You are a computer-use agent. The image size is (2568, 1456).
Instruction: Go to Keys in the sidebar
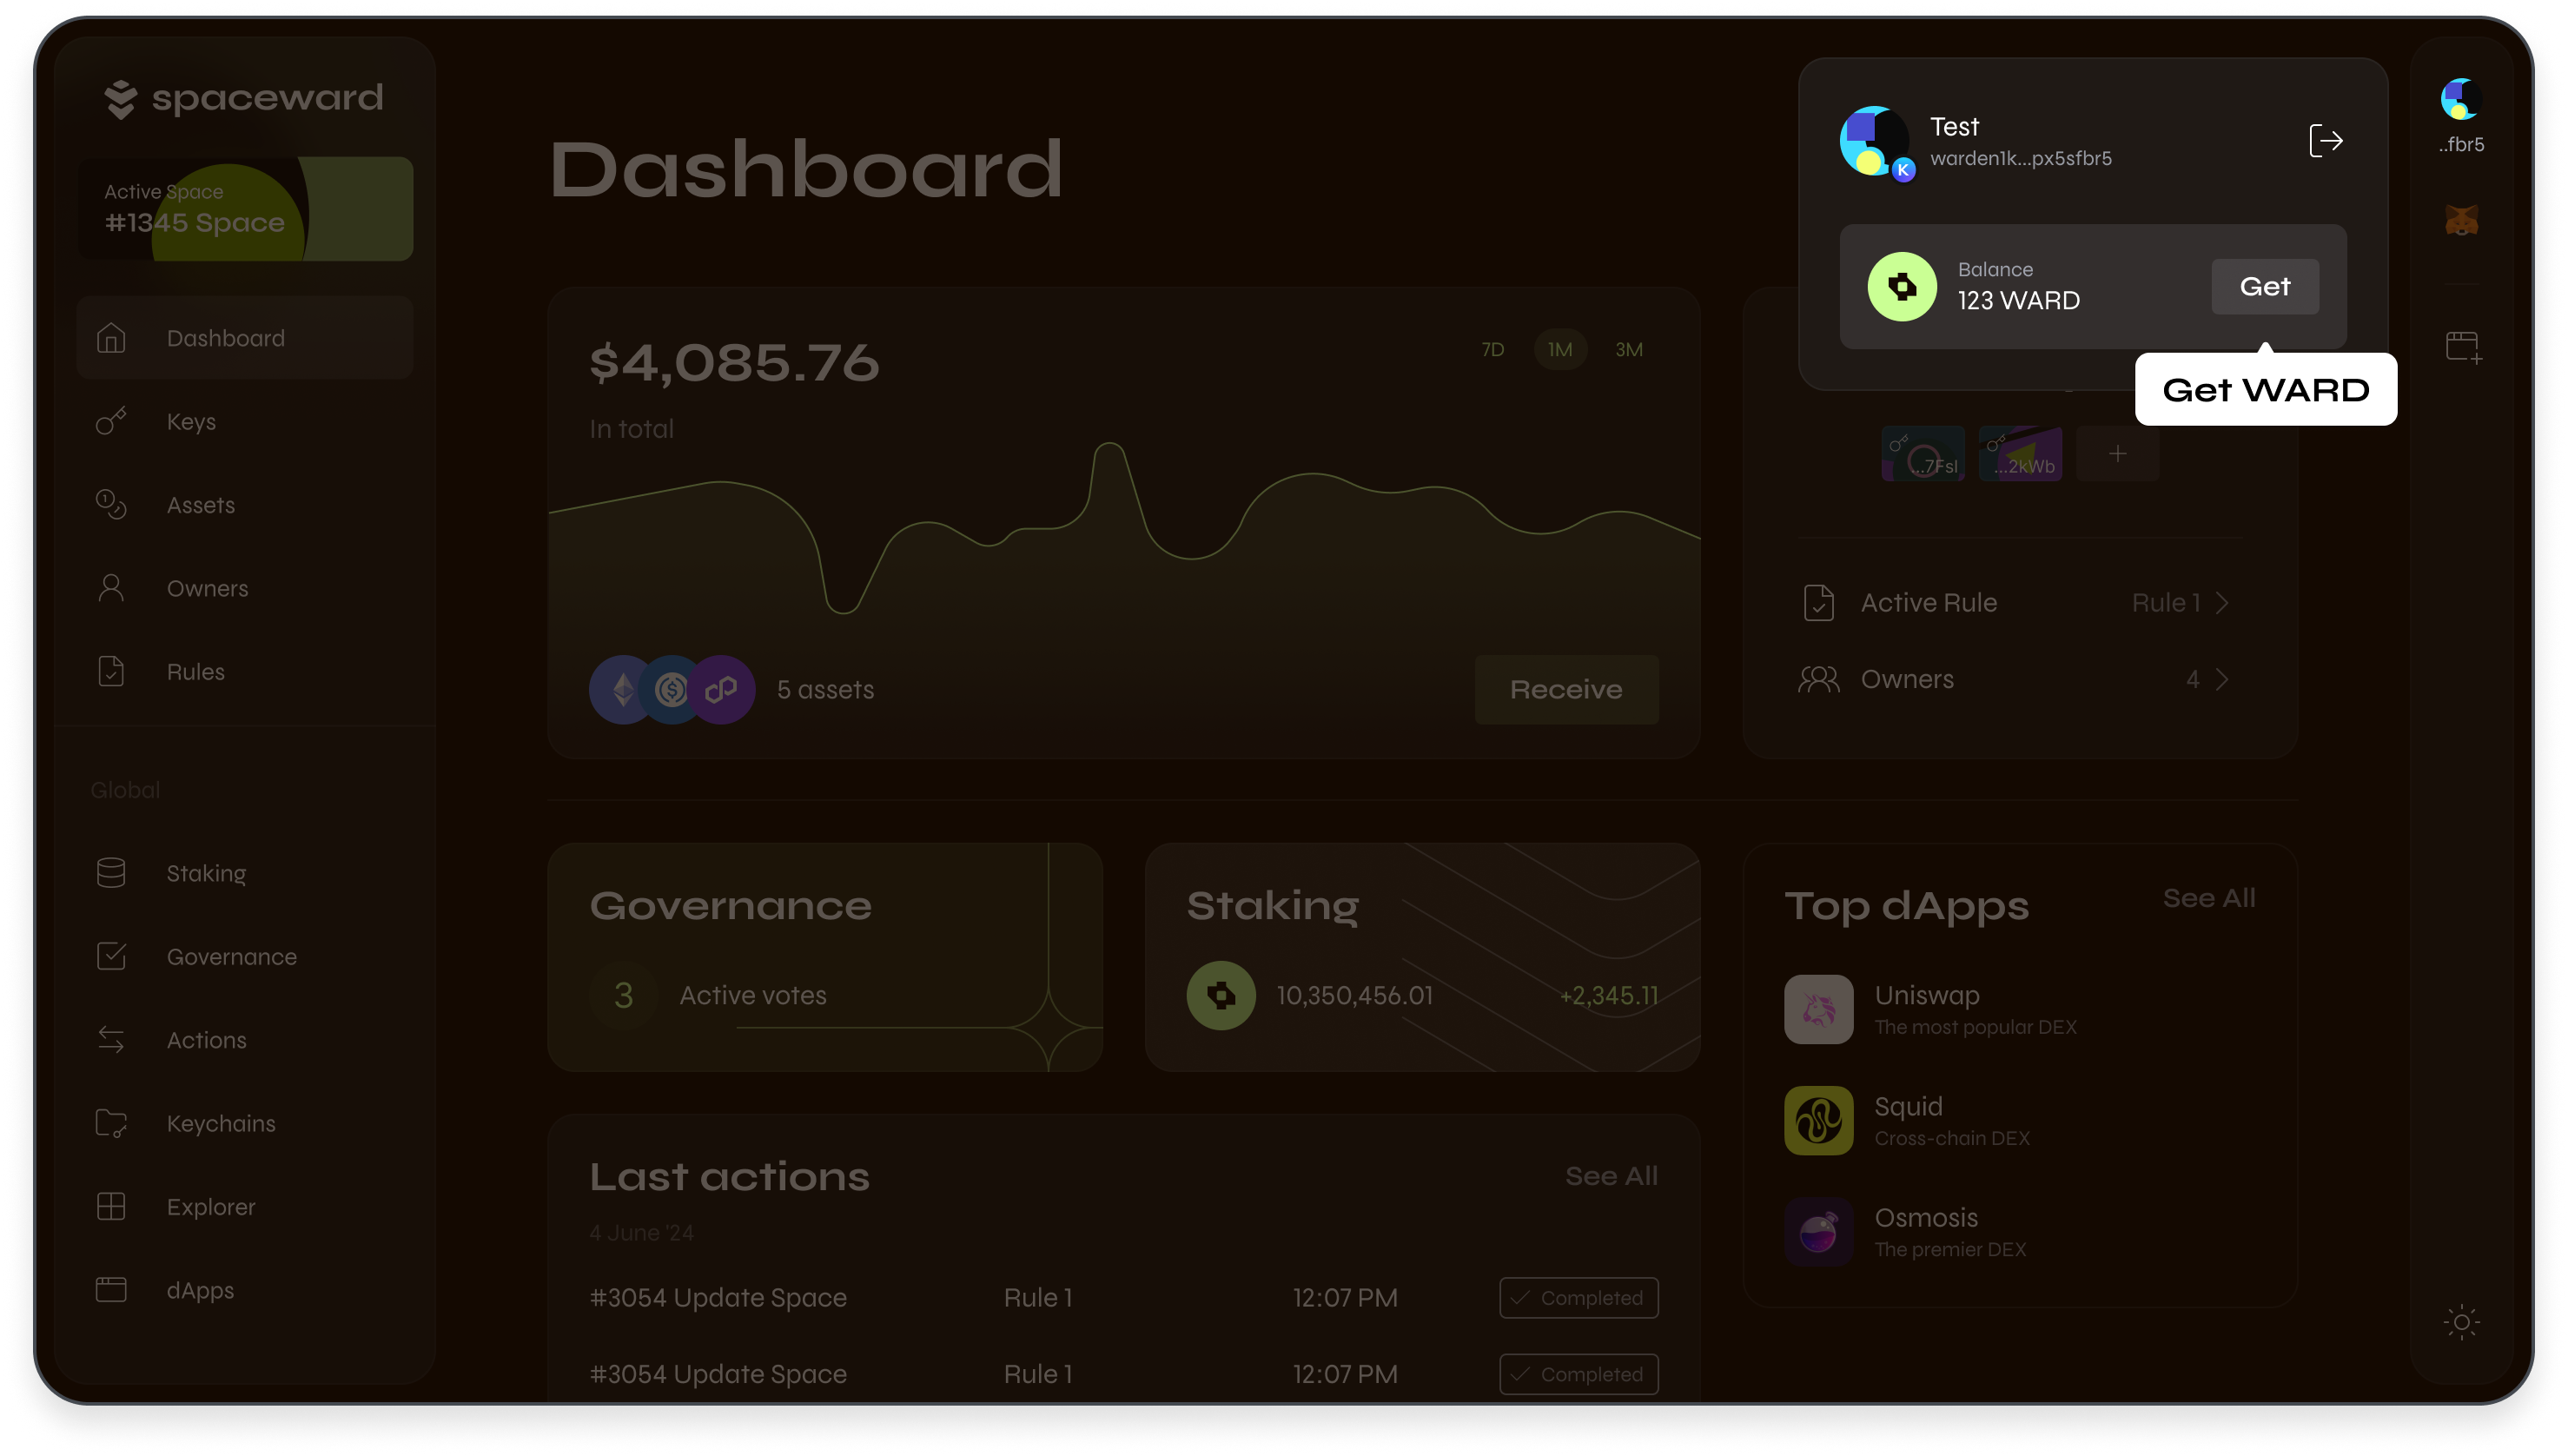tap(191, 422)
